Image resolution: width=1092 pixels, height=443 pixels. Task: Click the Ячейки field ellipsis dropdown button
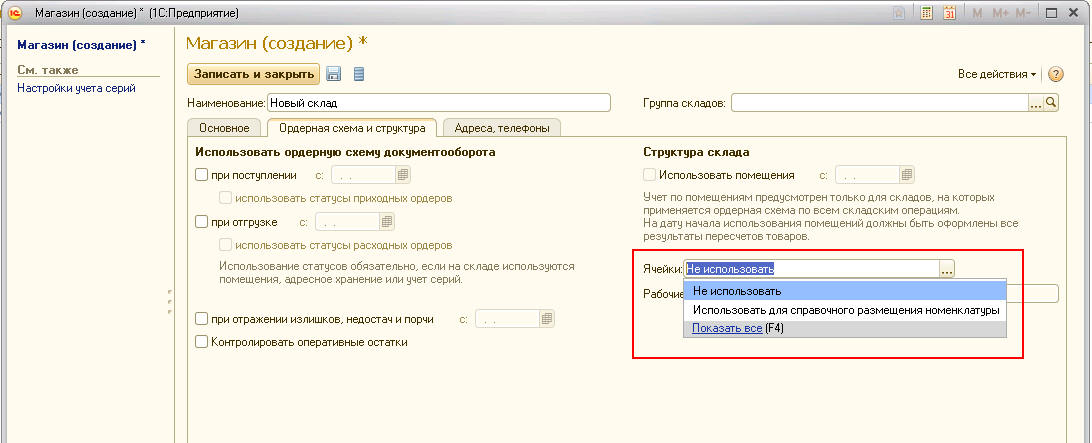point(946,269)
